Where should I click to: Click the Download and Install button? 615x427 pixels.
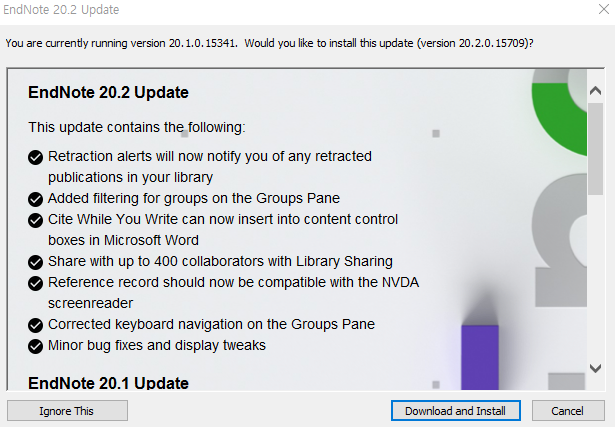[x=455, y=411]
